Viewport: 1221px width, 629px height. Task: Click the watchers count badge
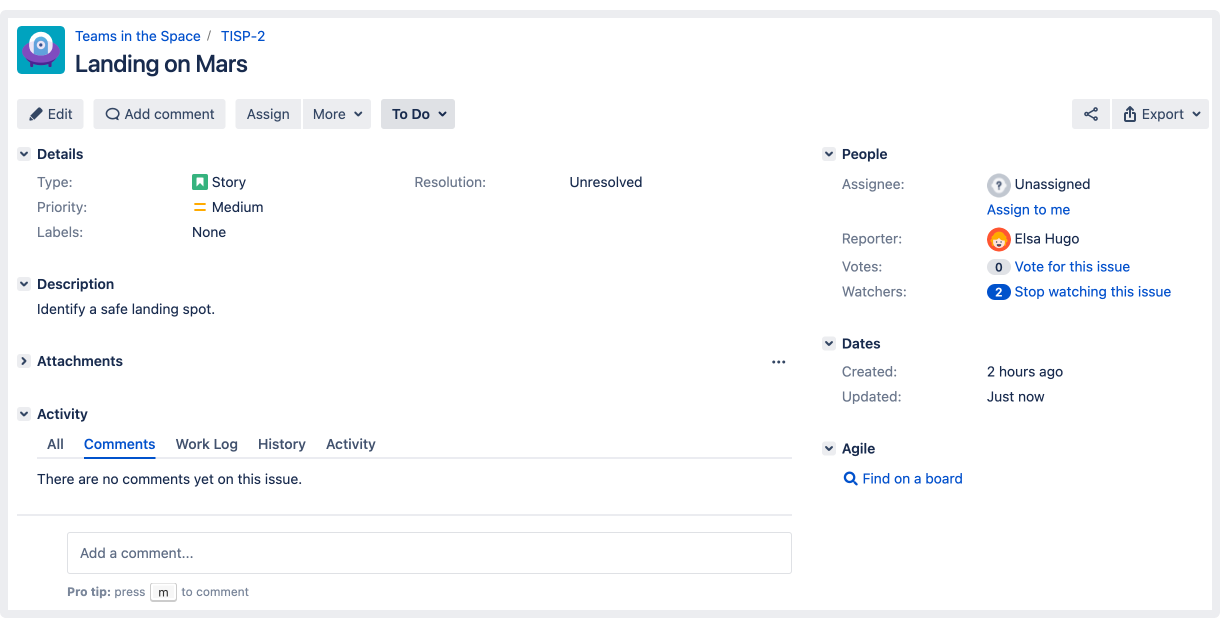click(x=998, y=292)
